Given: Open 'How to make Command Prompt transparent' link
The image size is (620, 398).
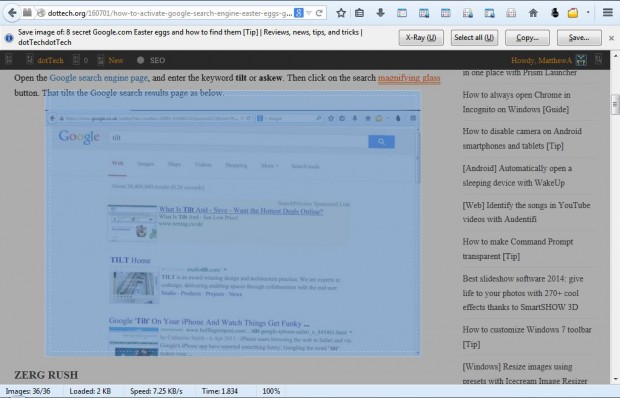Looking at the screenshot, I should (x=517, y=249).
